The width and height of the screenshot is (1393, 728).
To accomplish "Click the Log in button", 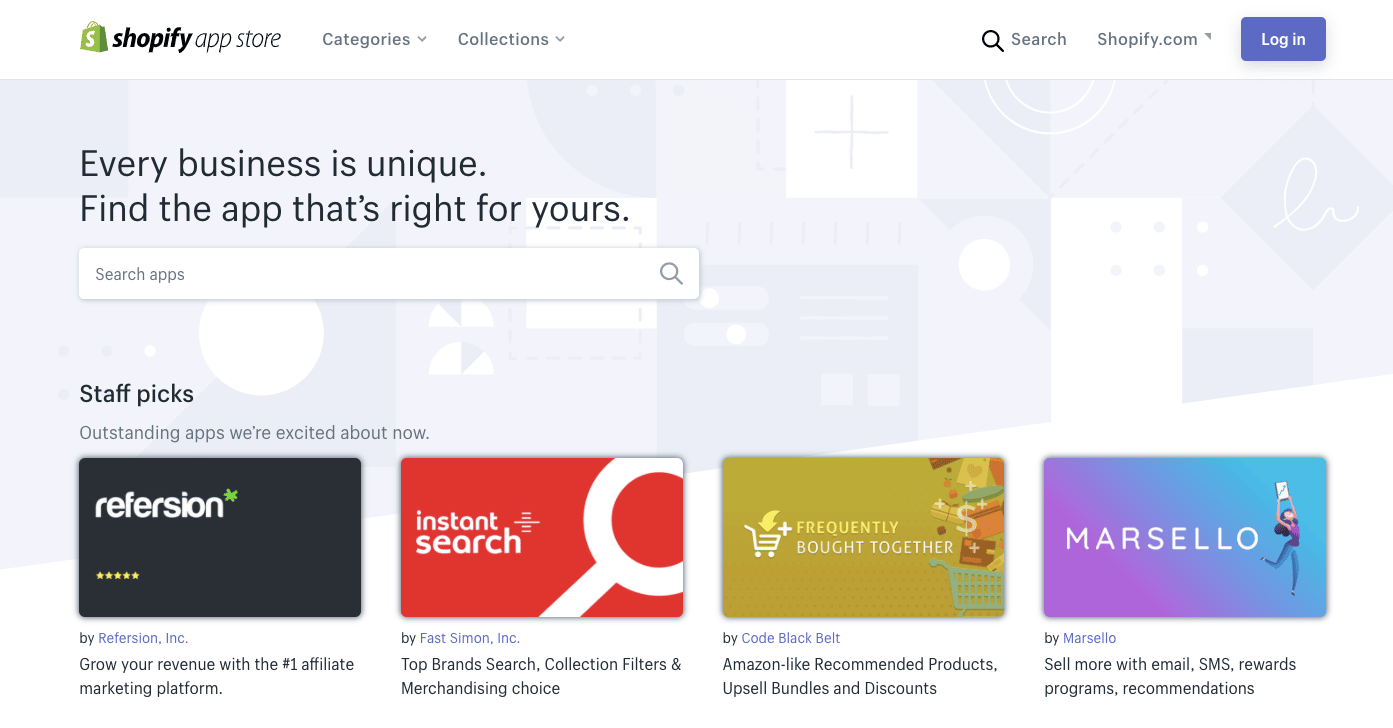I will click(1283, 39).
